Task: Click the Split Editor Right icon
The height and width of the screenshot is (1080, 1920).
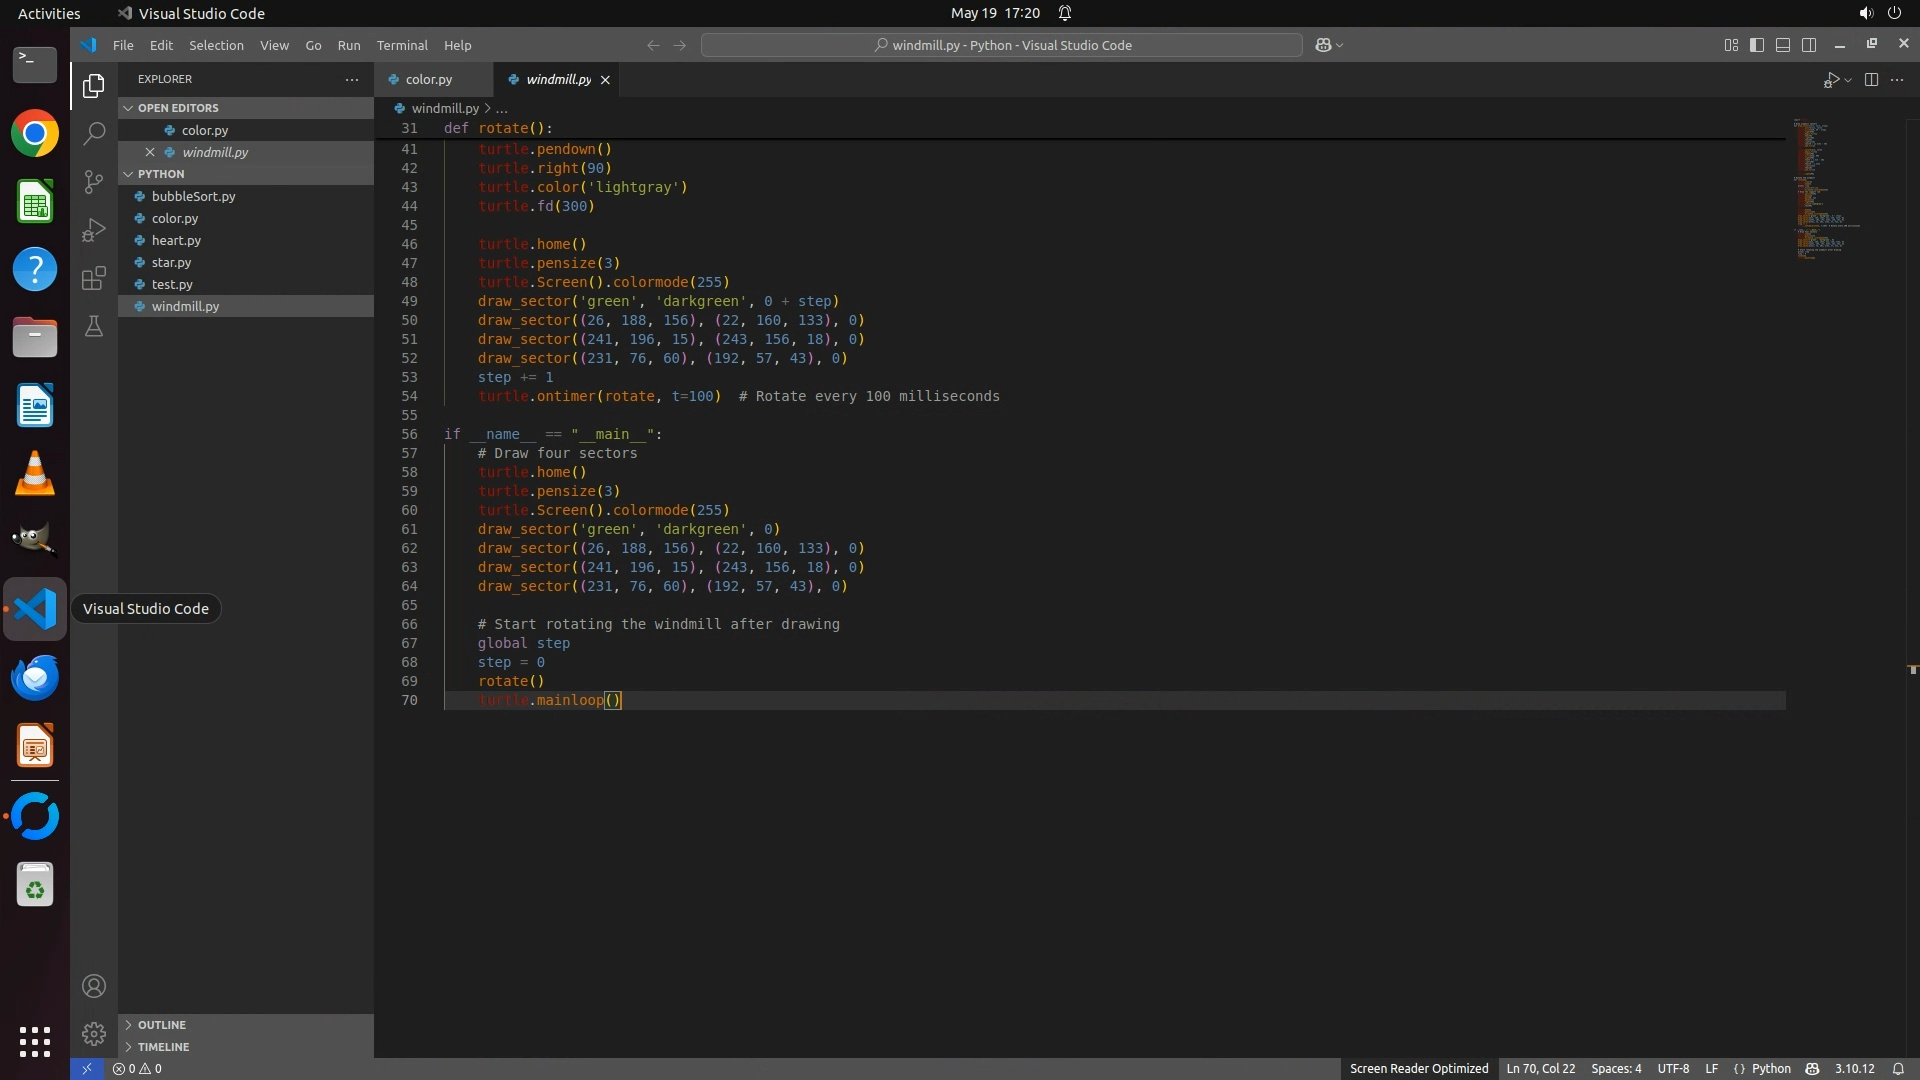Action: click(x=1871, y=80)
